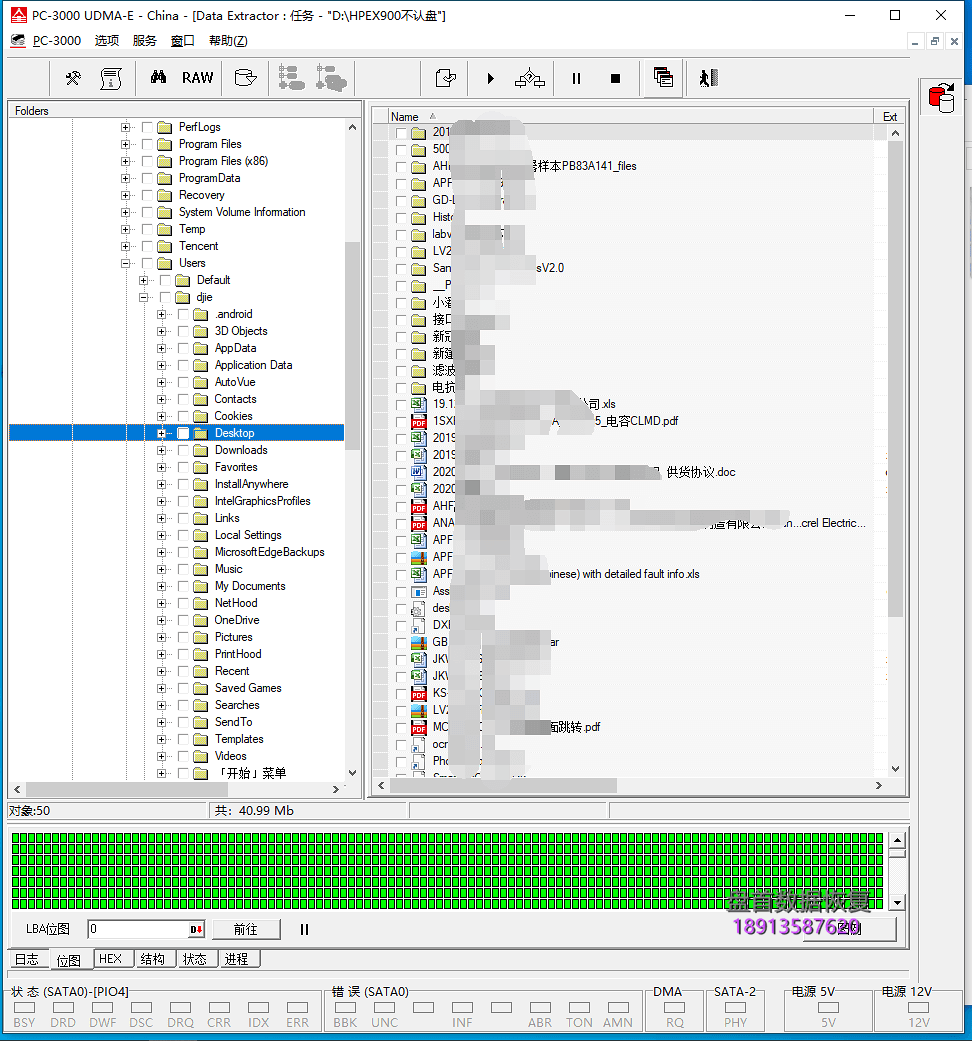The image size is (972, 1041).
Task: Click the bitmap panel scroll down arrow
Action: [x=897, y=902]
